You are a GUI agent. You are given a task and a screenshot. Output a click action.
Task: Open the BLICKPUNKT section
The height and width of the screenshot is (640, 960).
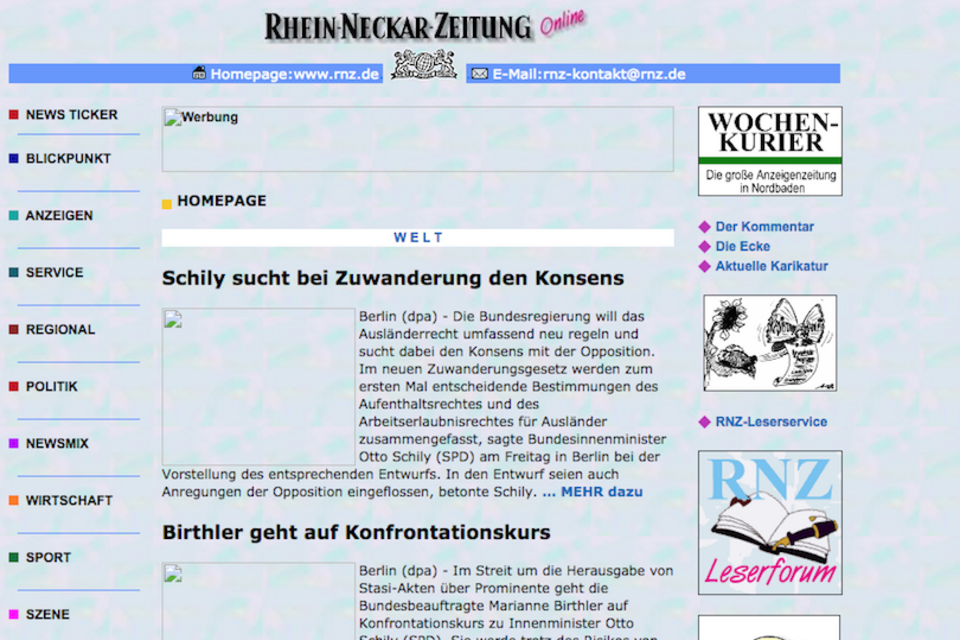coord(68,159)
